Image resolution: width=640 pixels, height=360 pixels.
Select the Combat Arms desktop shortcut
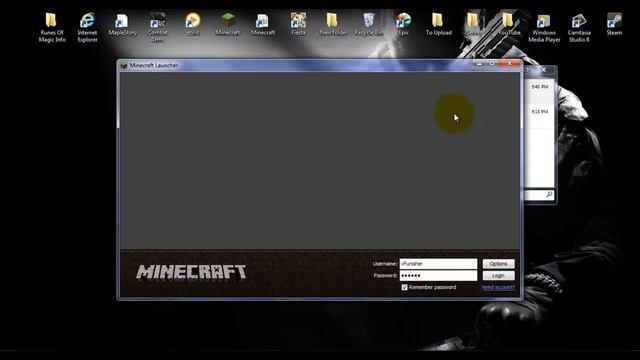tap(157, 27)
